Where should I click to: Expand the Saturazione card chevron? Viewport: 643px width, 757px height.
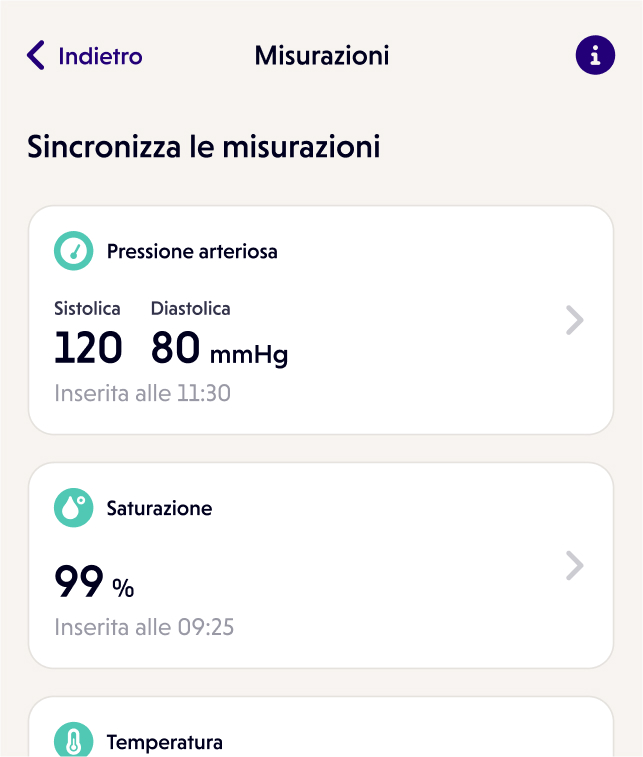(x=574, y=566)
